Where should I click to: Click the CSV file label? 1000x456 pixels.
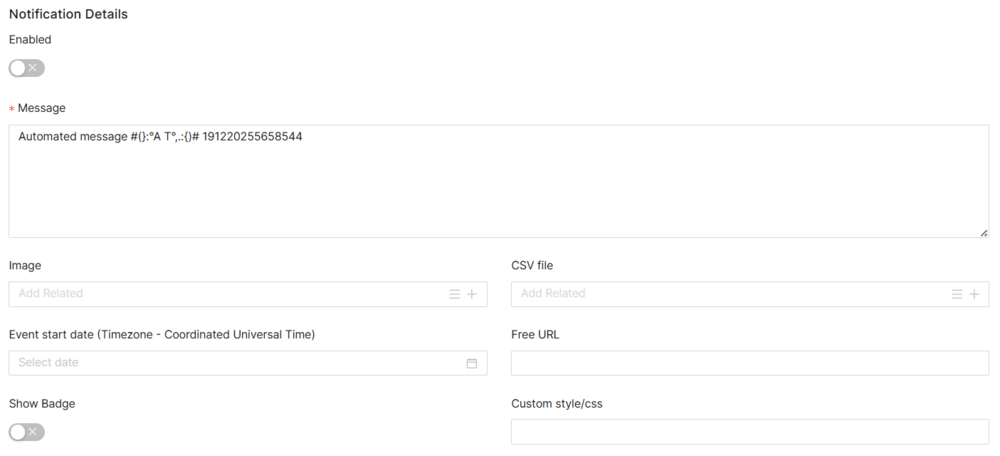(x=532, y=266)
